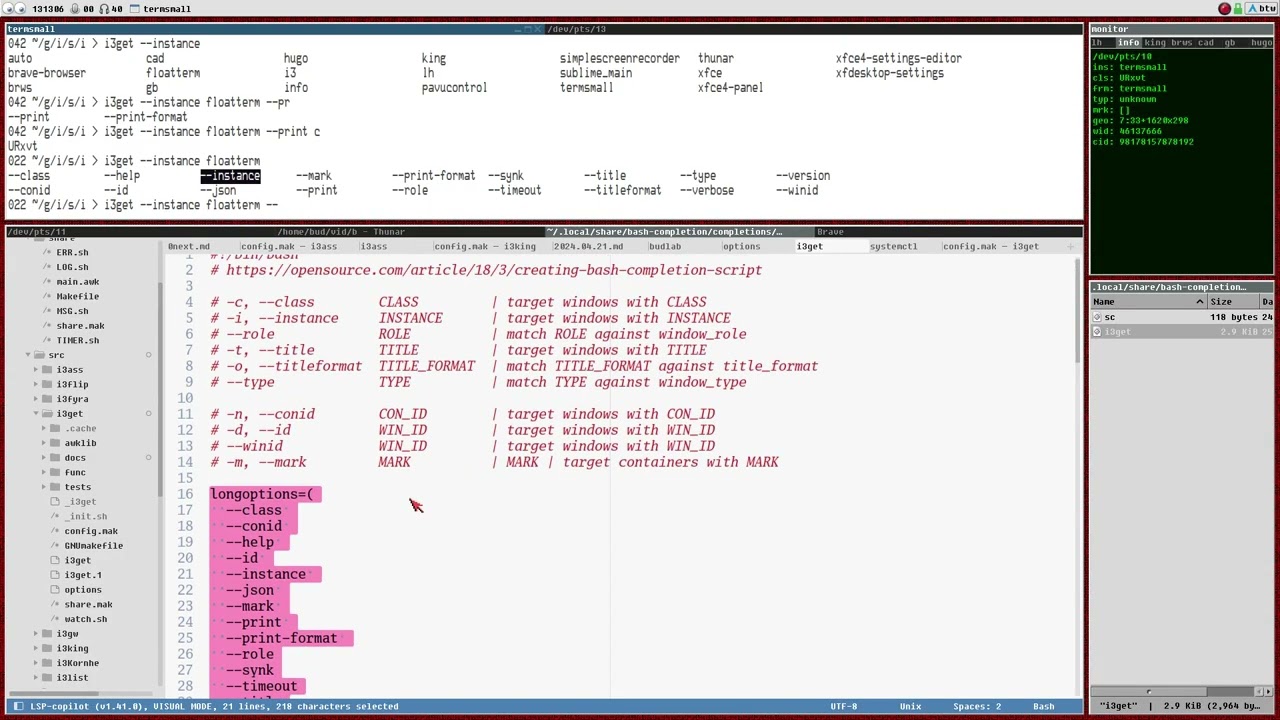Expand the func folder
Image resolution: width=1280 pixels, height=720 pixels.
44,472
